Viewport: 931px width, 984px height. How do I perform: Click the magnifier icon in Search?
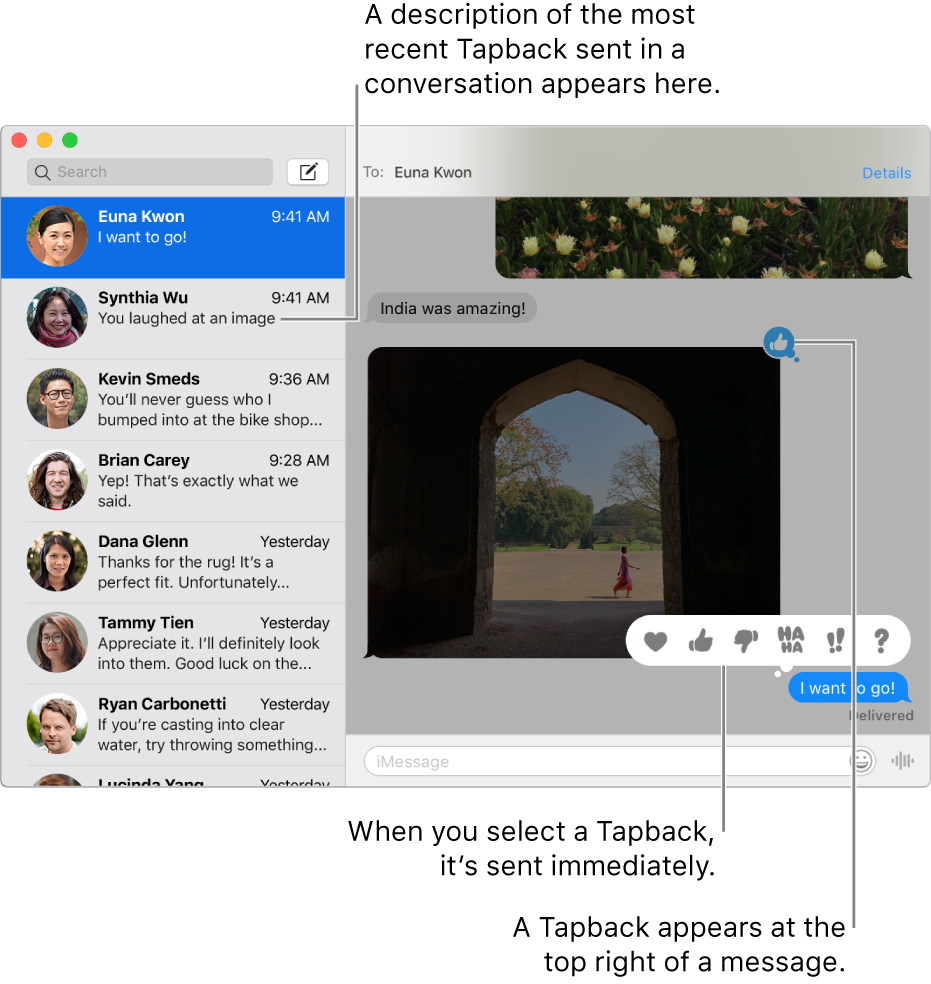tap(42, 172)
